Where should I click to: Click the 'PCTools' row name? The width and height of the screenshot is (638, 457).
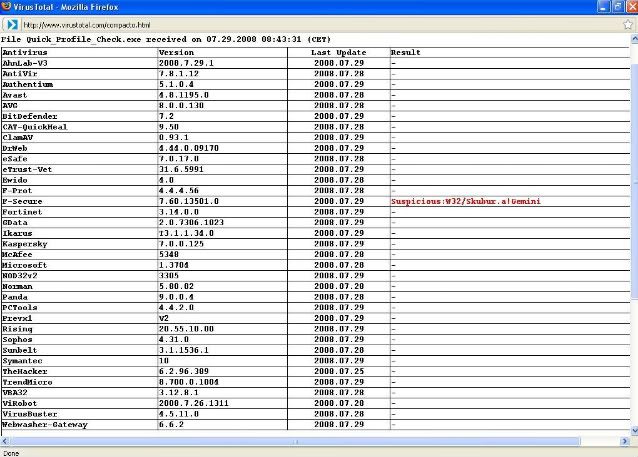(x=20, y=307)
